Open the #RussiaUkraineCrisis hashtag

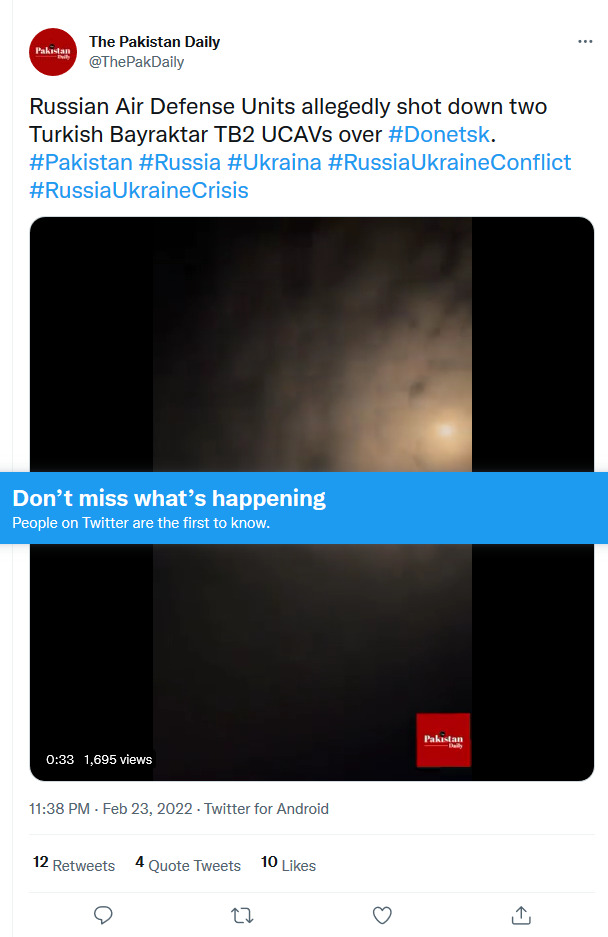[x=139, y=191]
